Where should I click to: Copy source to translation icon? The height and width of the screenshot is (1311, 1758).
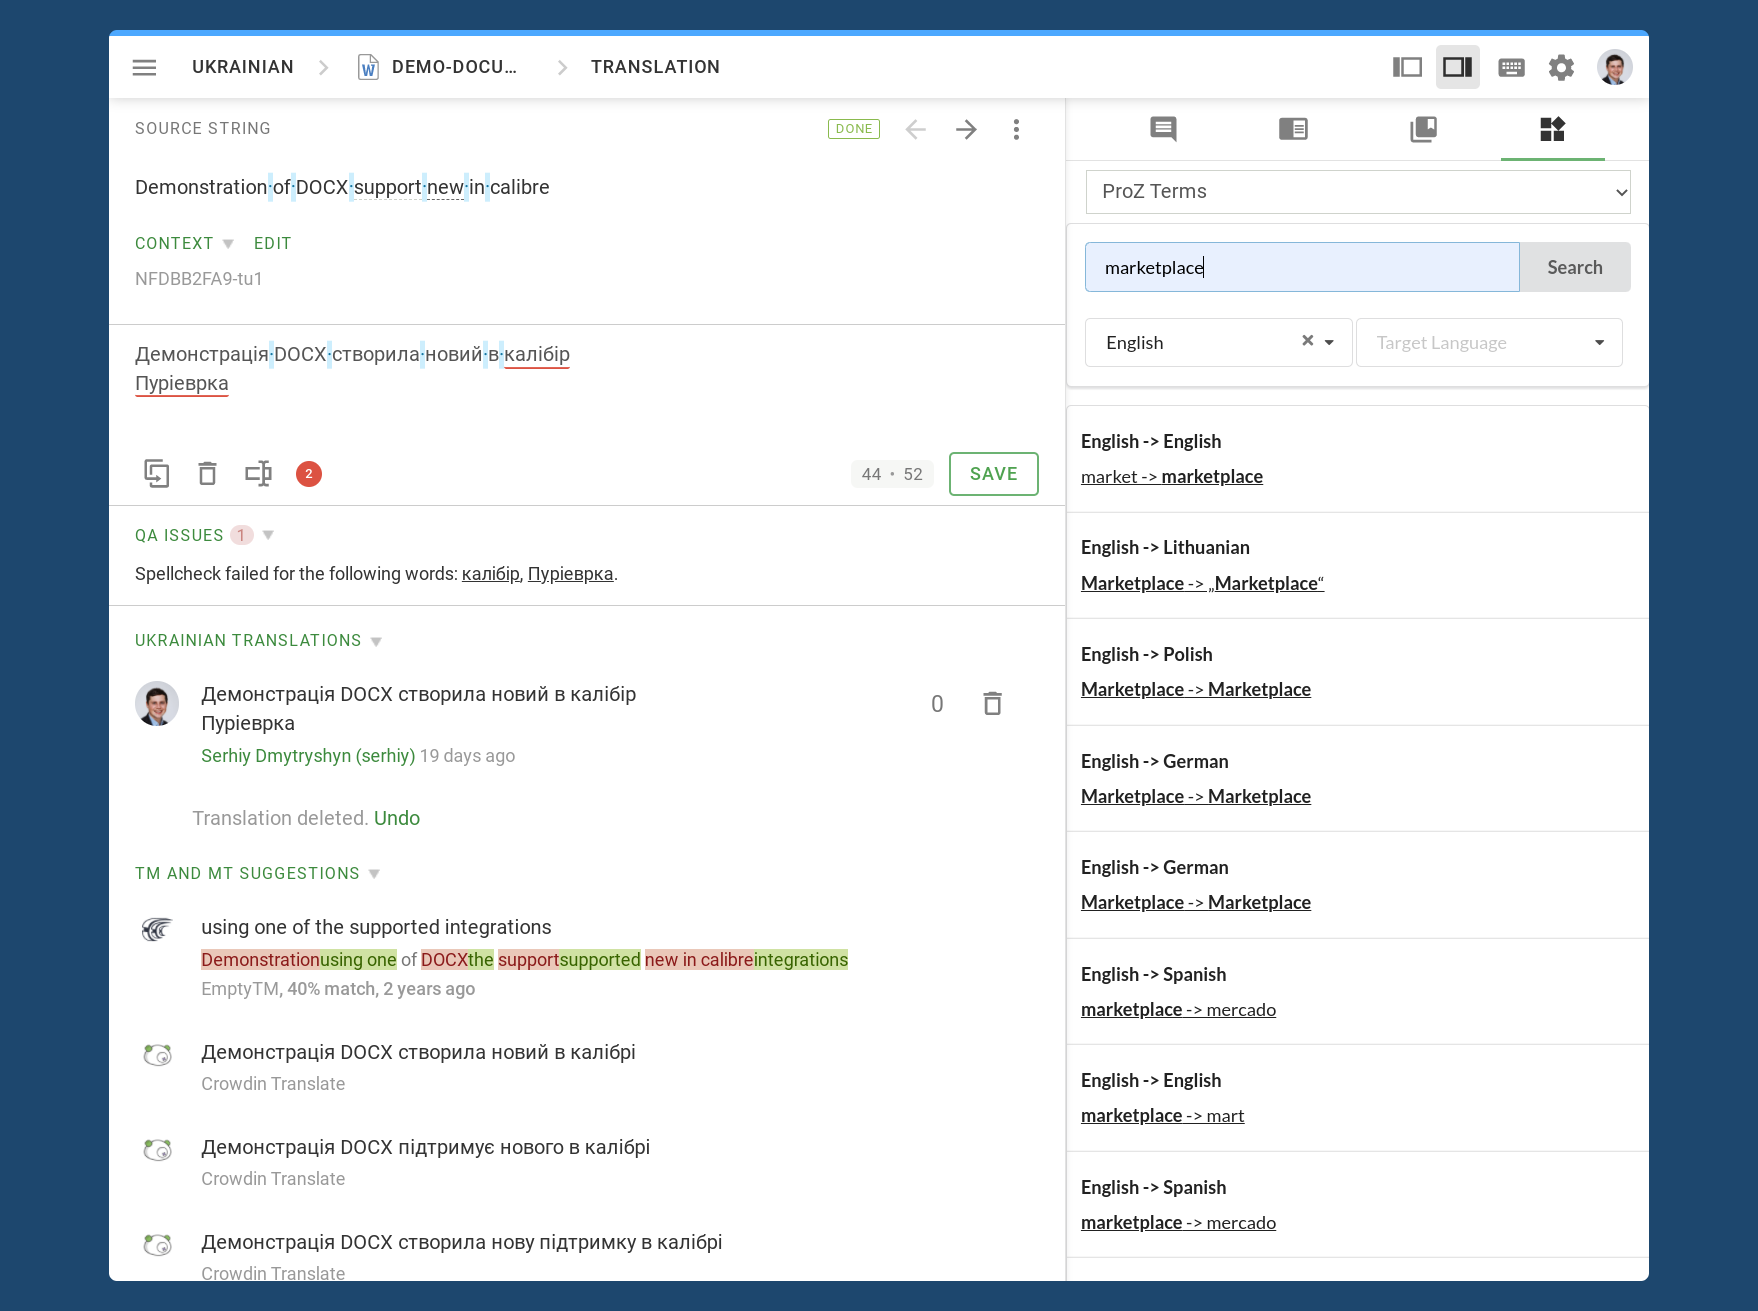click(x=156, y=473)
